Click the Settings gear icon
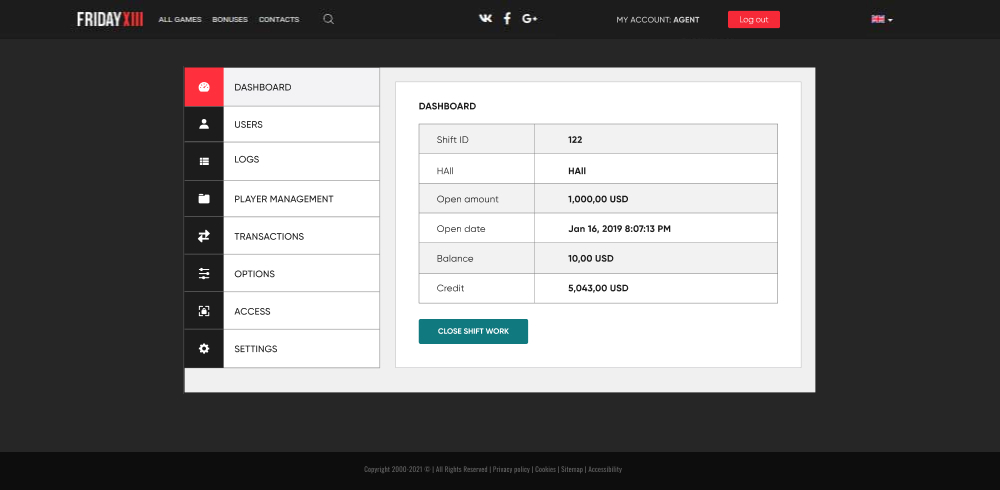This screenshot has height=490, width=1000. (204, 349)
